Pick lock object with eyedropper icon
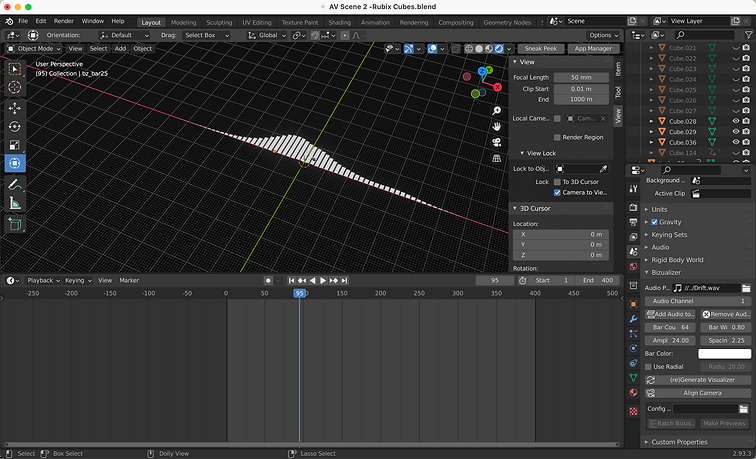The height and width of the screenshot is (459, 756). 603,169
